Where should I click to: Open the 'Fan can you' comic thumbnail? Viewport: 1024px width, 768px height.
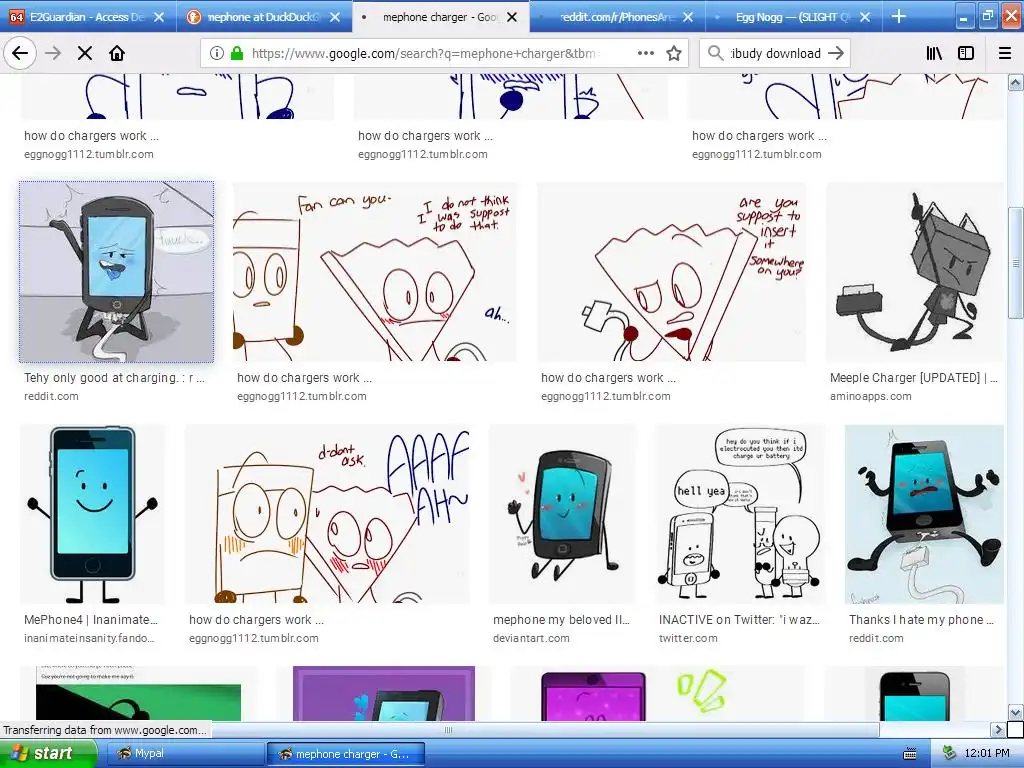point(375,272)
